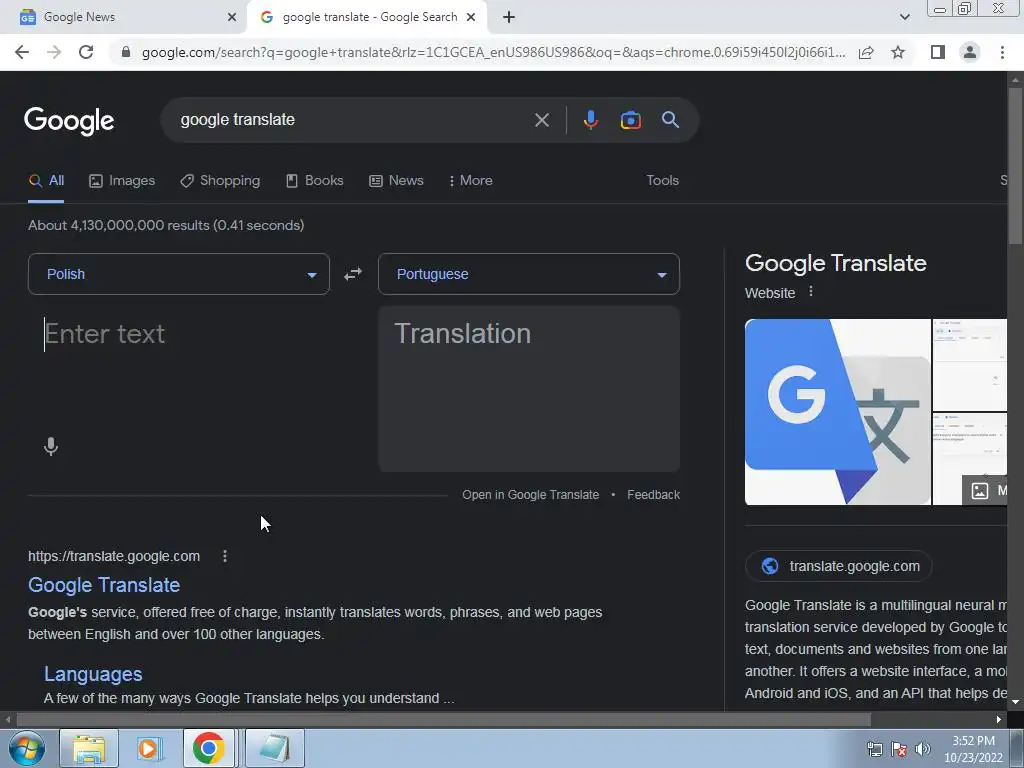This screenshot has height=768, width=1024.
Task: Open File Explorer from taskbar
Action: (89, 748)
